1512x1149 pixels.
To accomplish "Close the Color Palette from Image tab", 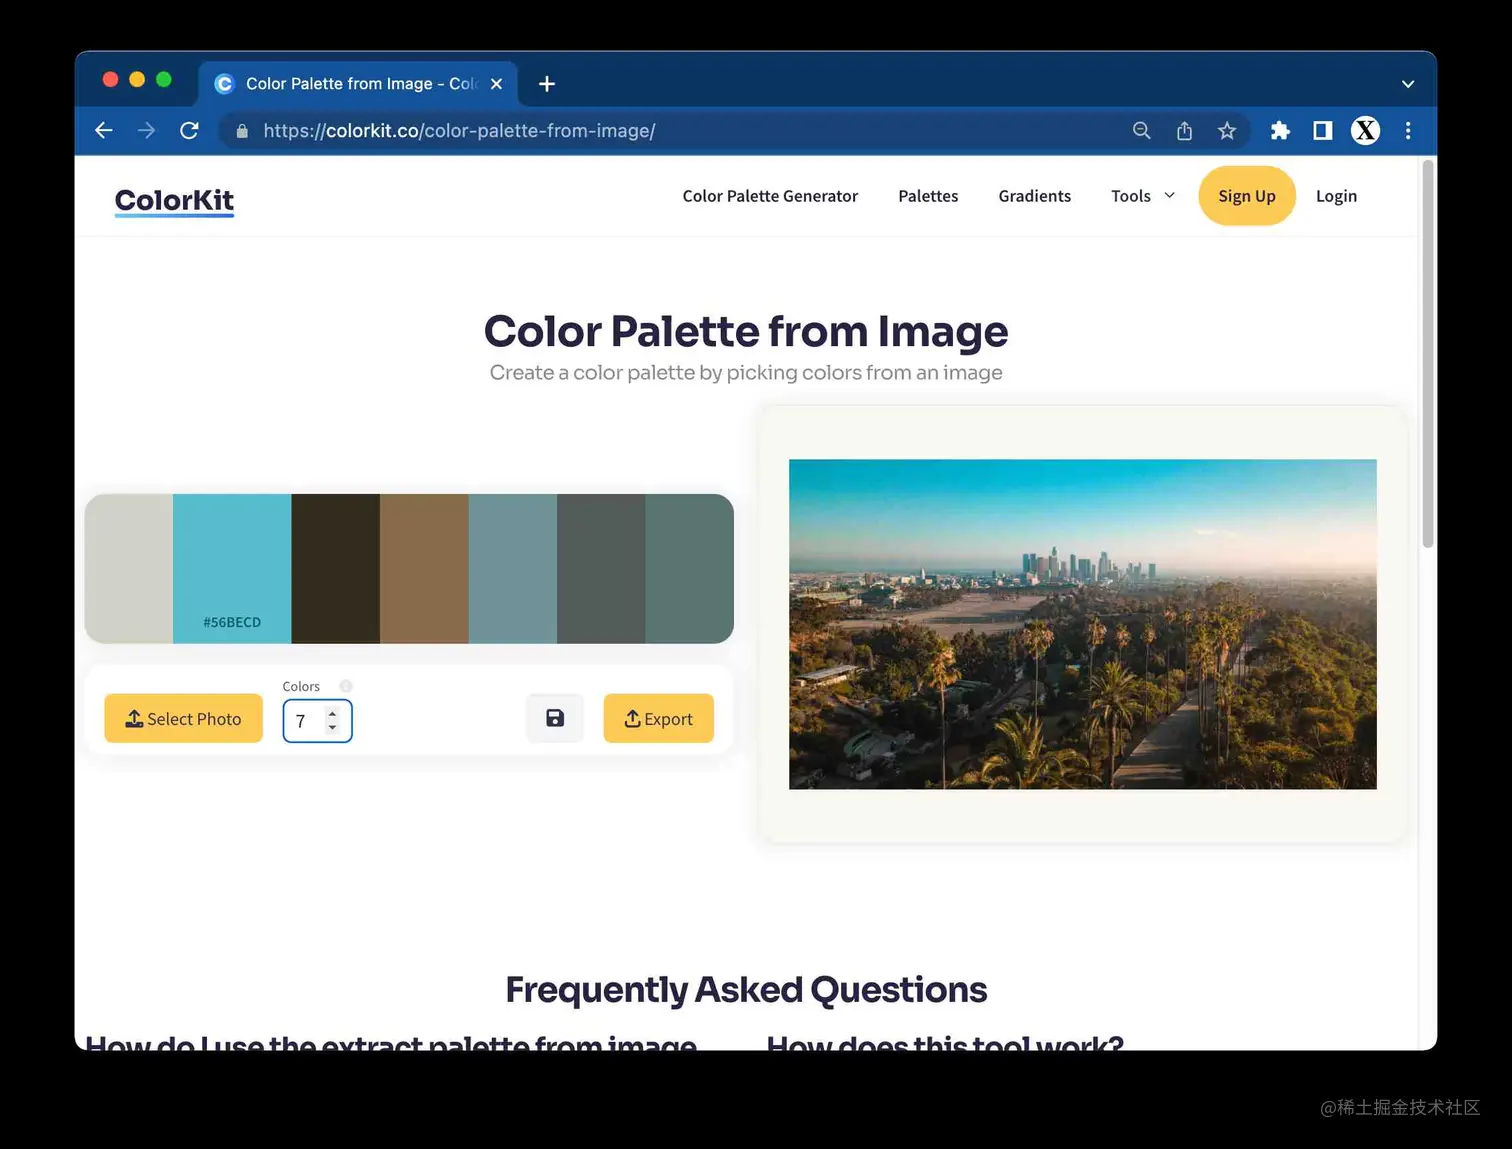I will click(496, 84).
